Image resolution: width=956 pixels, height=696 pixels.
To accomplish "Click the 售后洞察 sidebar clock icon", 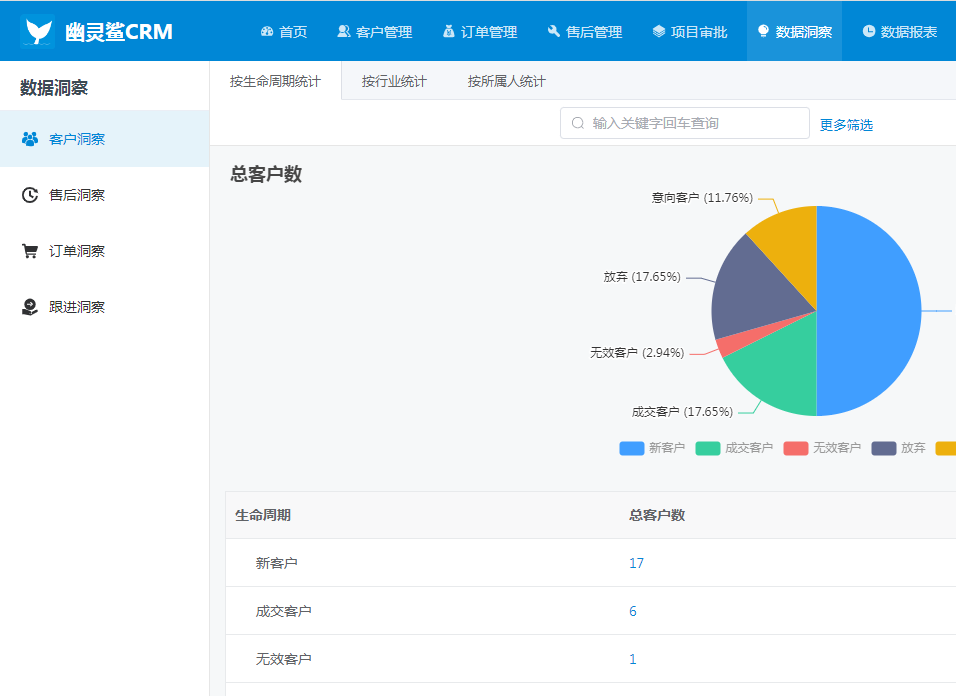I will (30, 195).
